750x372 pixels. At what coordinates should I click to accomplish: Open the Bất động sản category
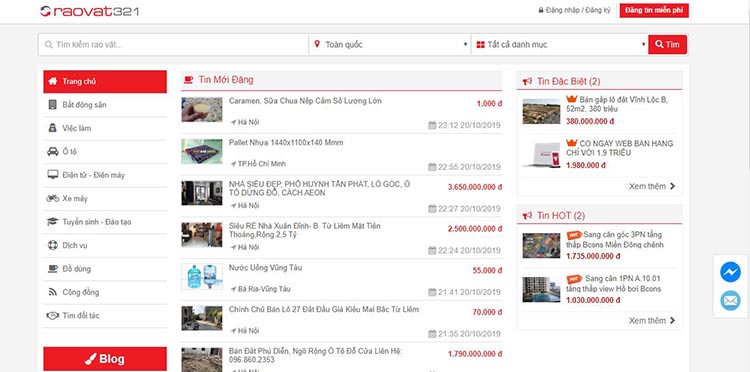pos(105,105)
